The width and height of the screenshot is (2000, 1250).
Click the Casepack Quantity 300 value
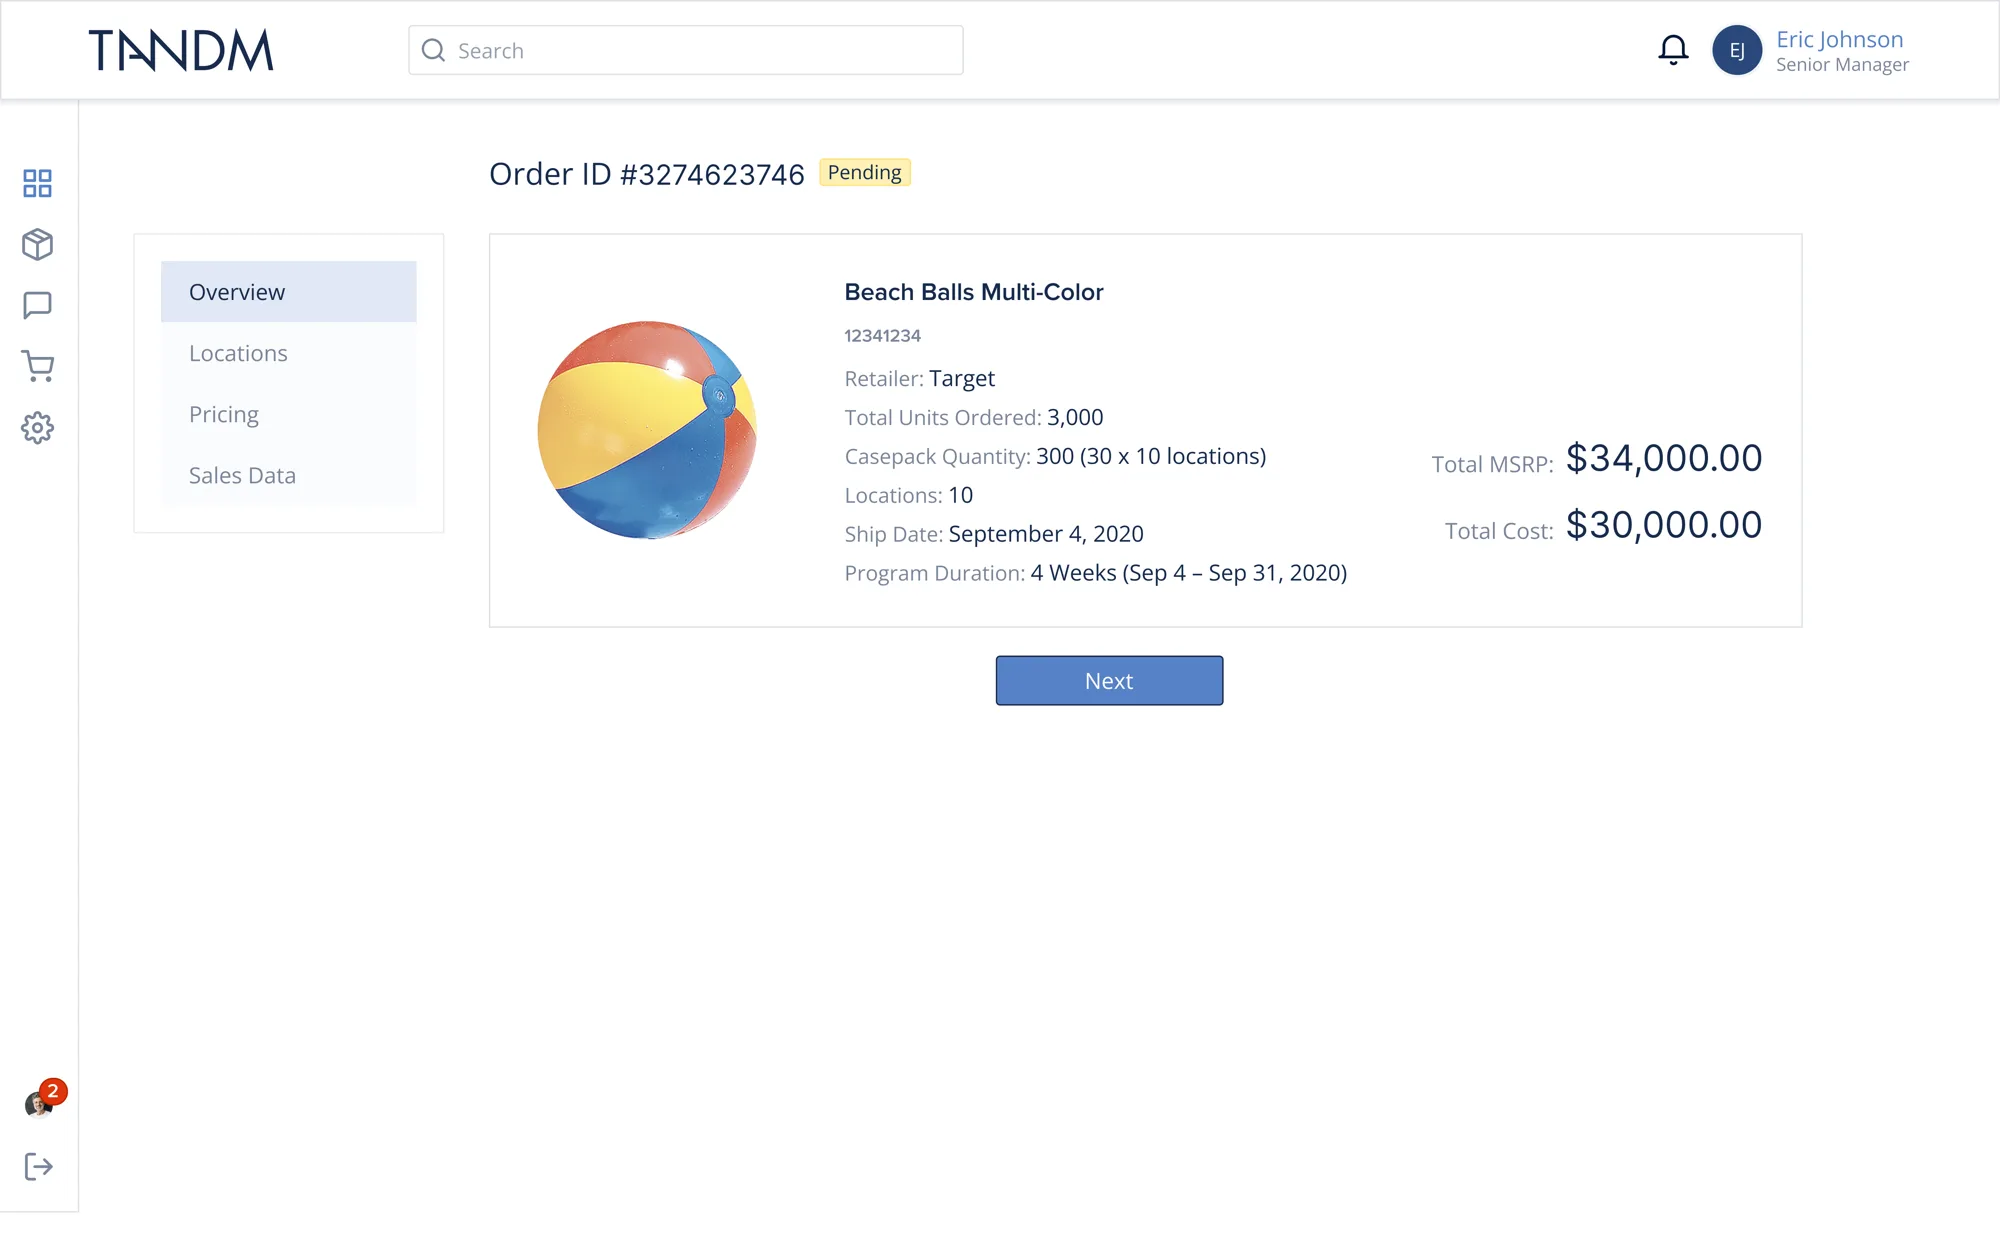[1151, 456]
